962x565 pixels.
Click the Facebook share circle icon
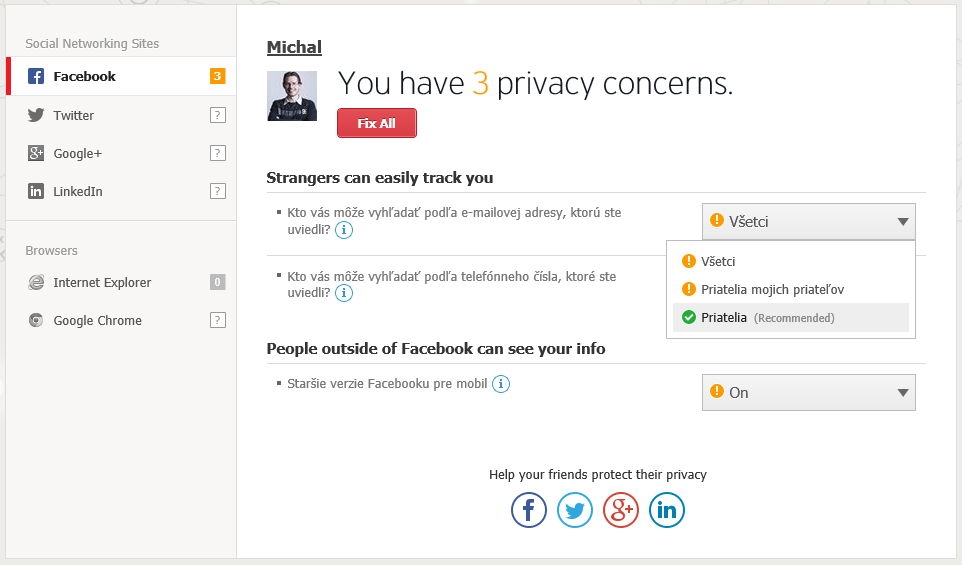pos(529,510)
